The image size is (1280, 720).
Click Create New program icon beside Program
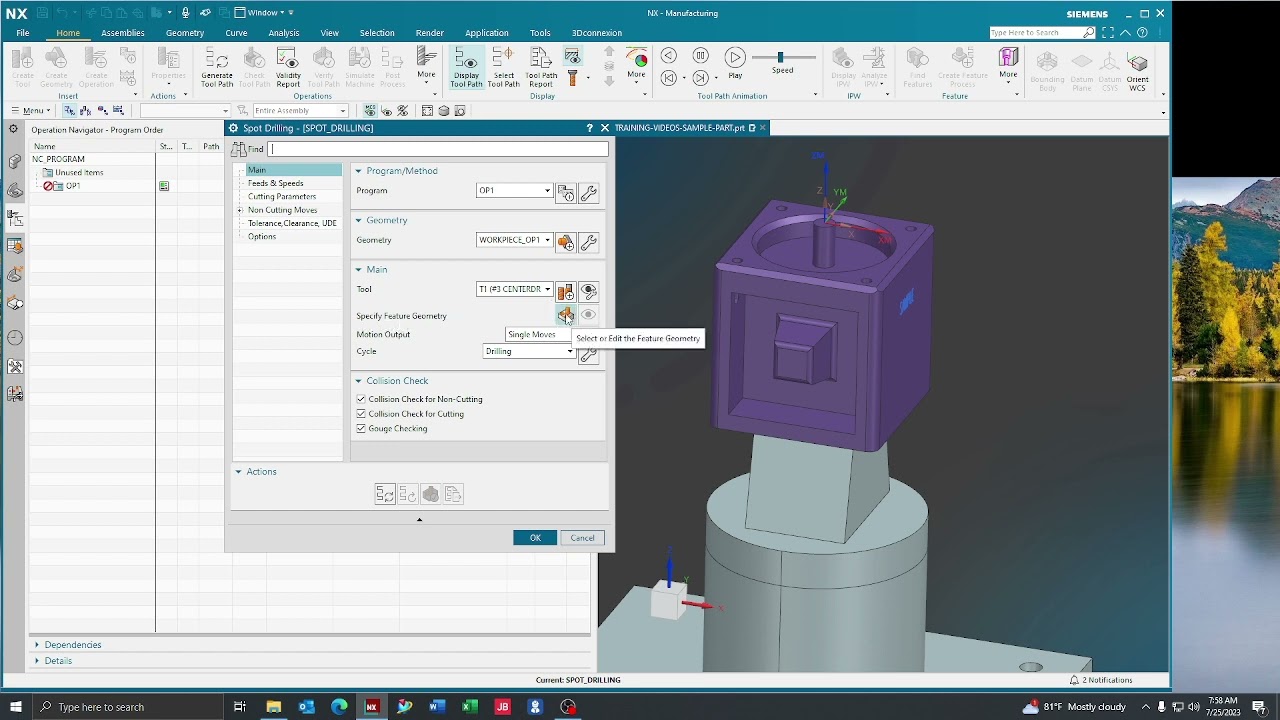click(566, 193)
